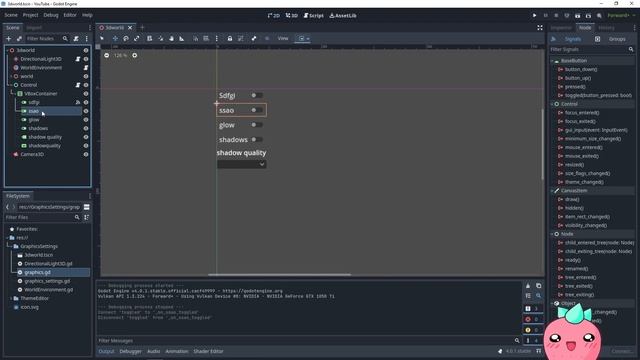The height and width of the screenshot is (360, 640).
Task: Switch to the Script workspace
Action: [x=313, y=16]
